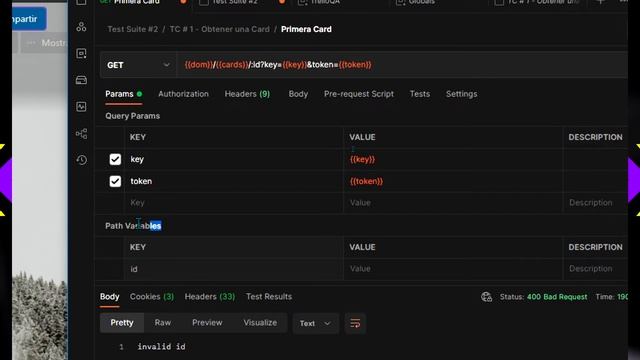Click the Primera Card request name

(x=306, y=29)
